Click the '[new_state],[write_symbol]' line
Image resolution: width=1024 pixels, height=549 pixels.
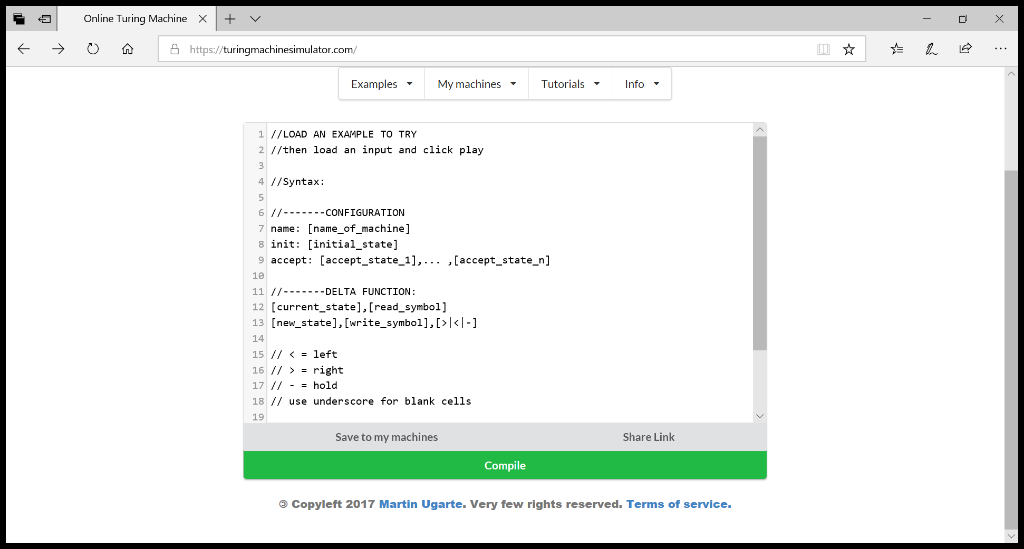(x=374, y=322)
